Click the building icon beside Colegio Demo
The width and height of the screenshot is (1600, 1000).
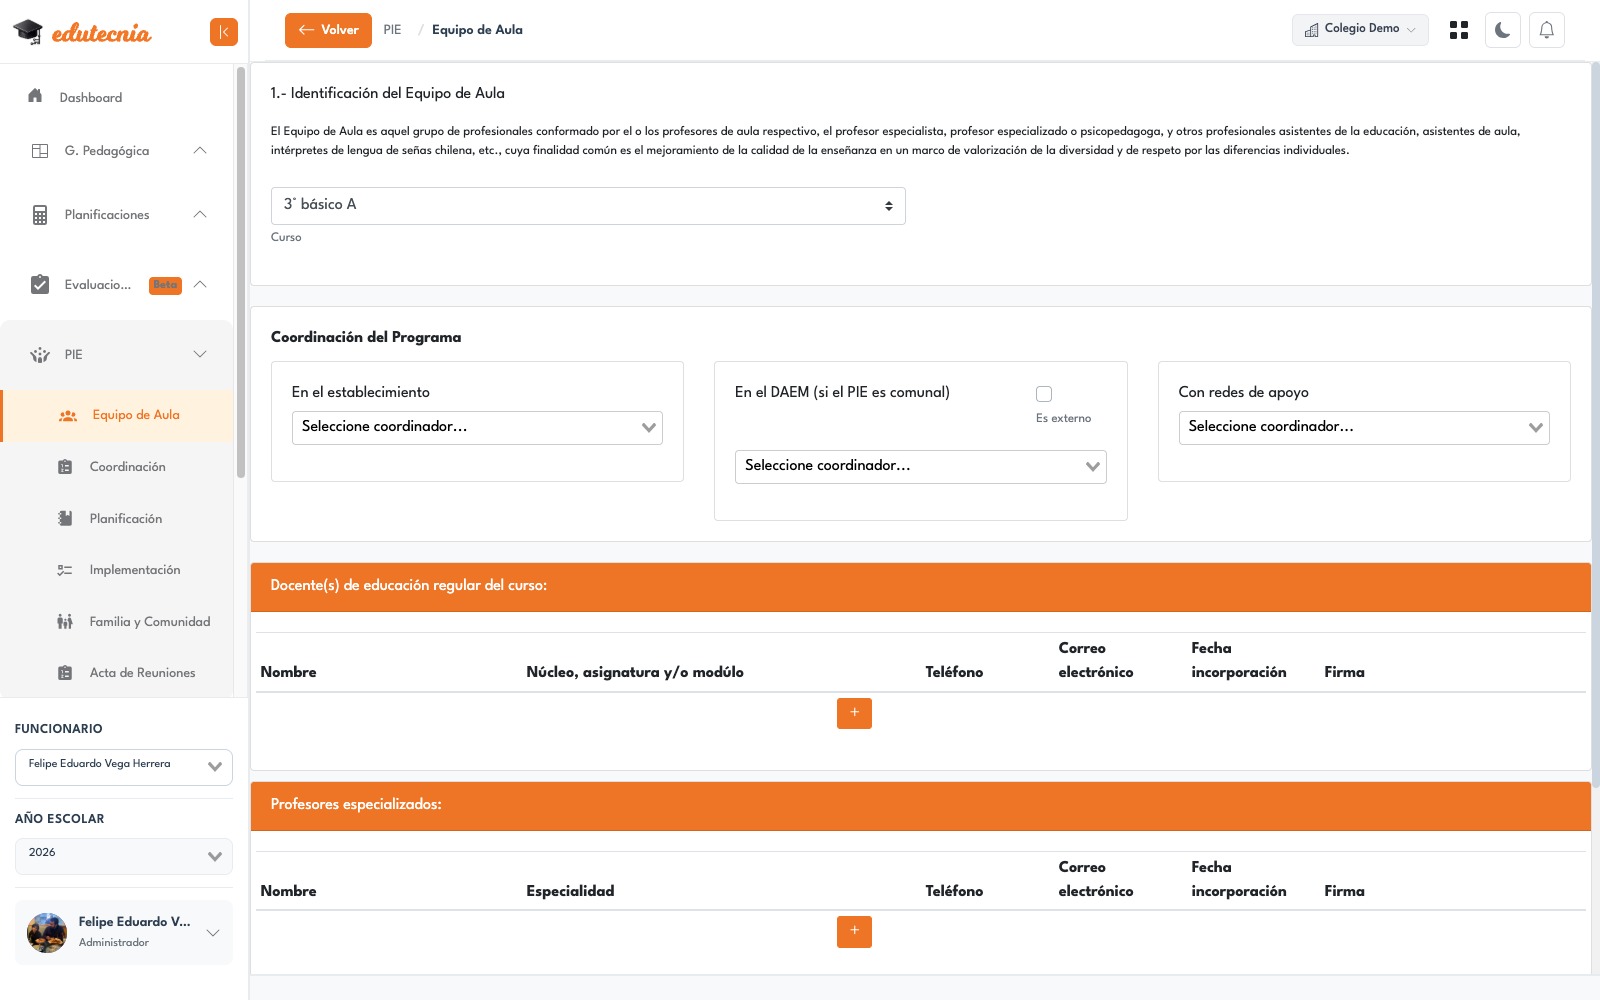1311,30
